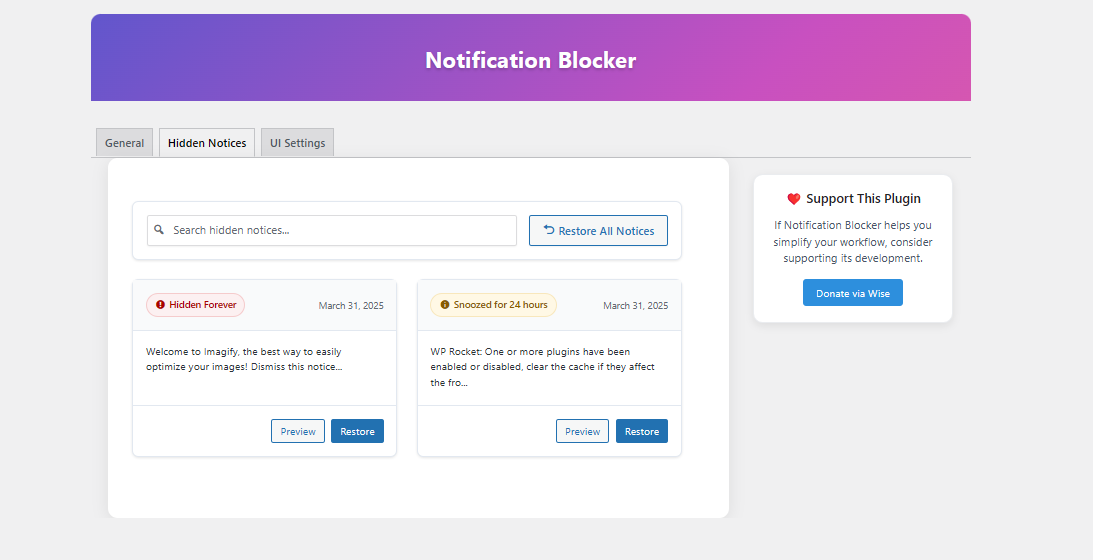
Task: Open the UI Settings tab
Action: pyautogui.click(x=297, y=143)
